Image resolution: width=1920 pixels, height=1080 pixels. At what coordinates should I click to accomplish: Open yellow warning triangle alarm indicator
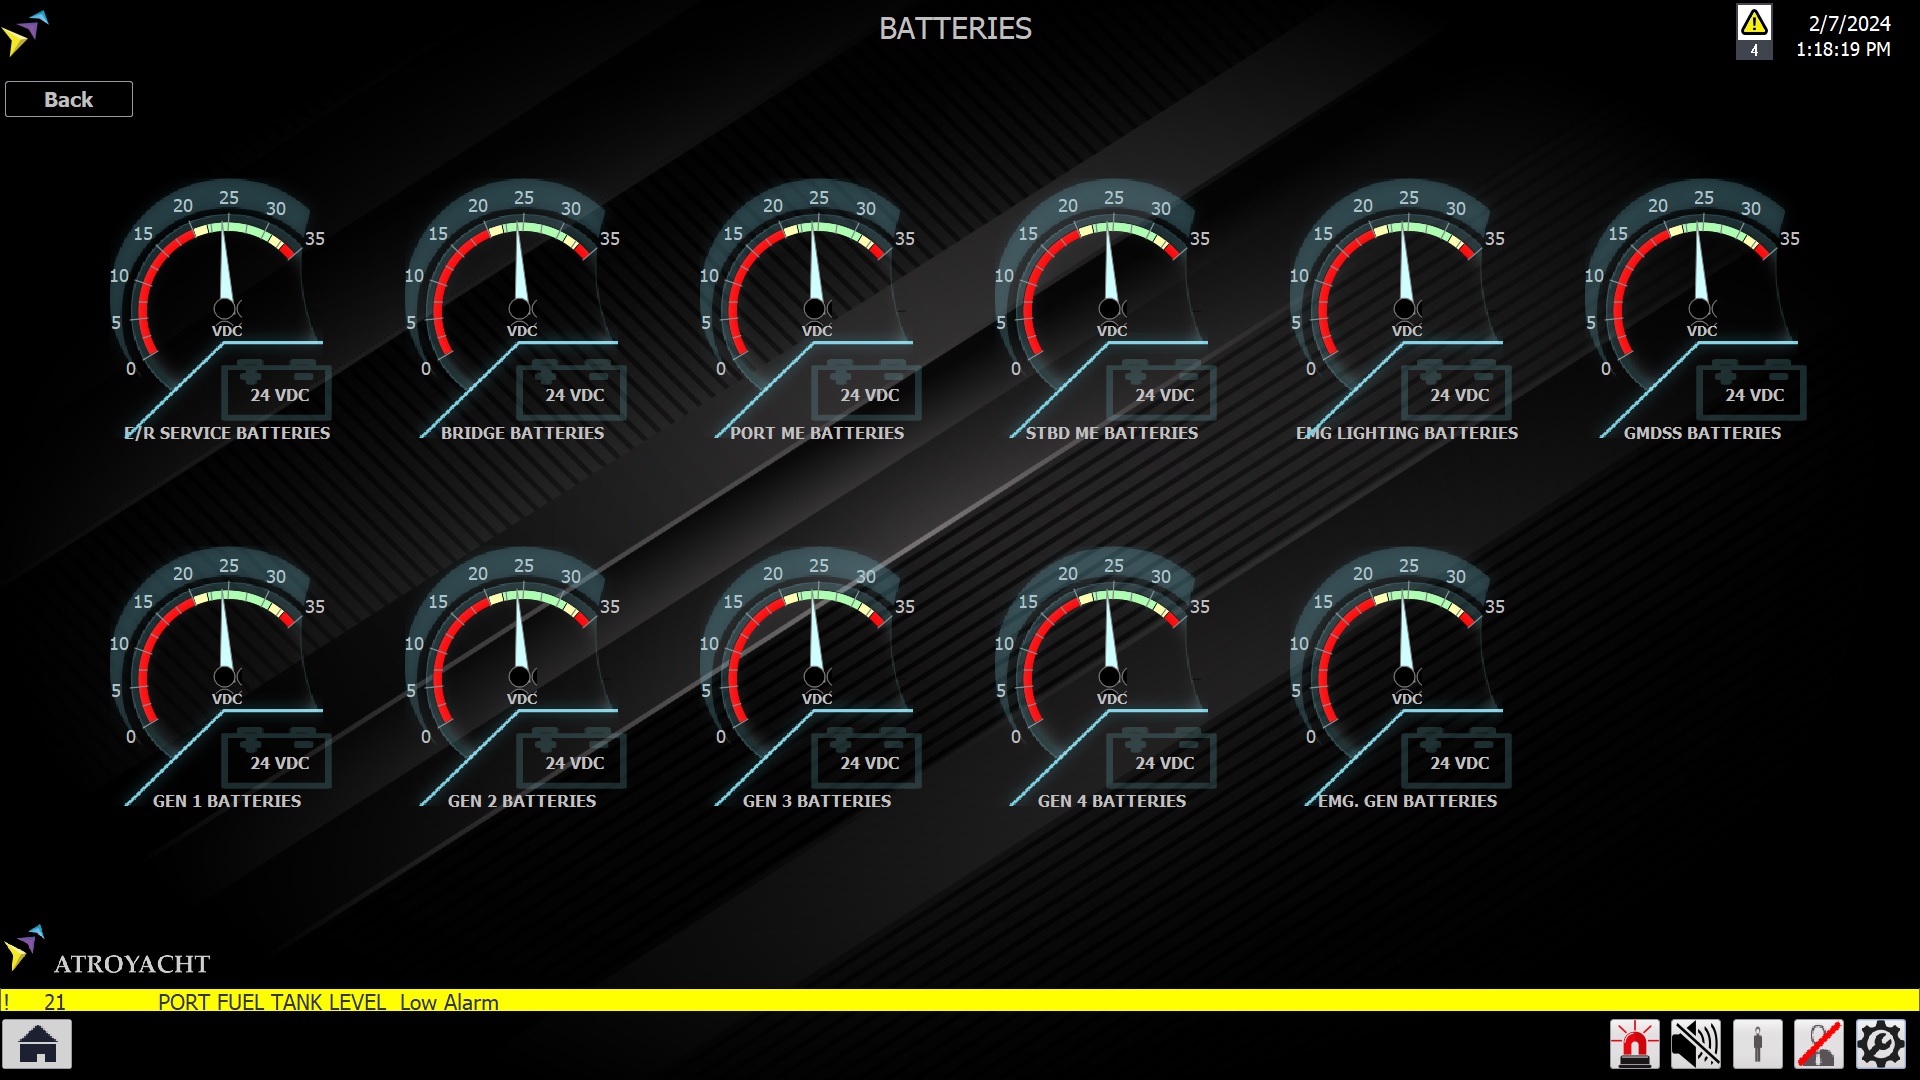1754,24
